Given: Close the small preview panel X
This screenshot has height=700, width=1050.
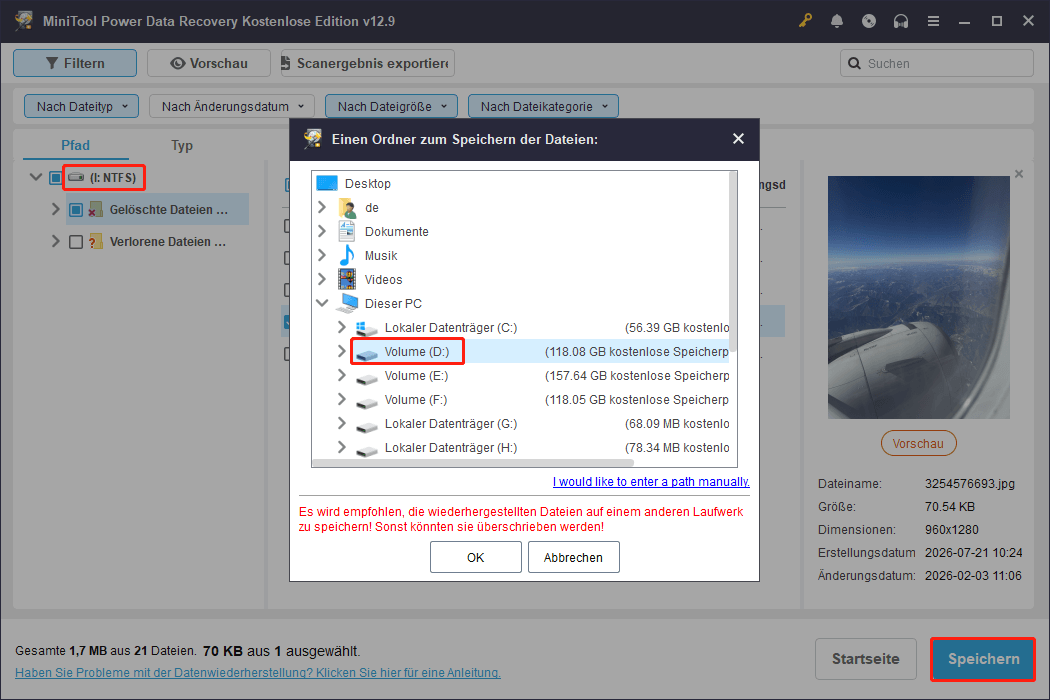Looking at the screenshot, I should click(1019, 174).
